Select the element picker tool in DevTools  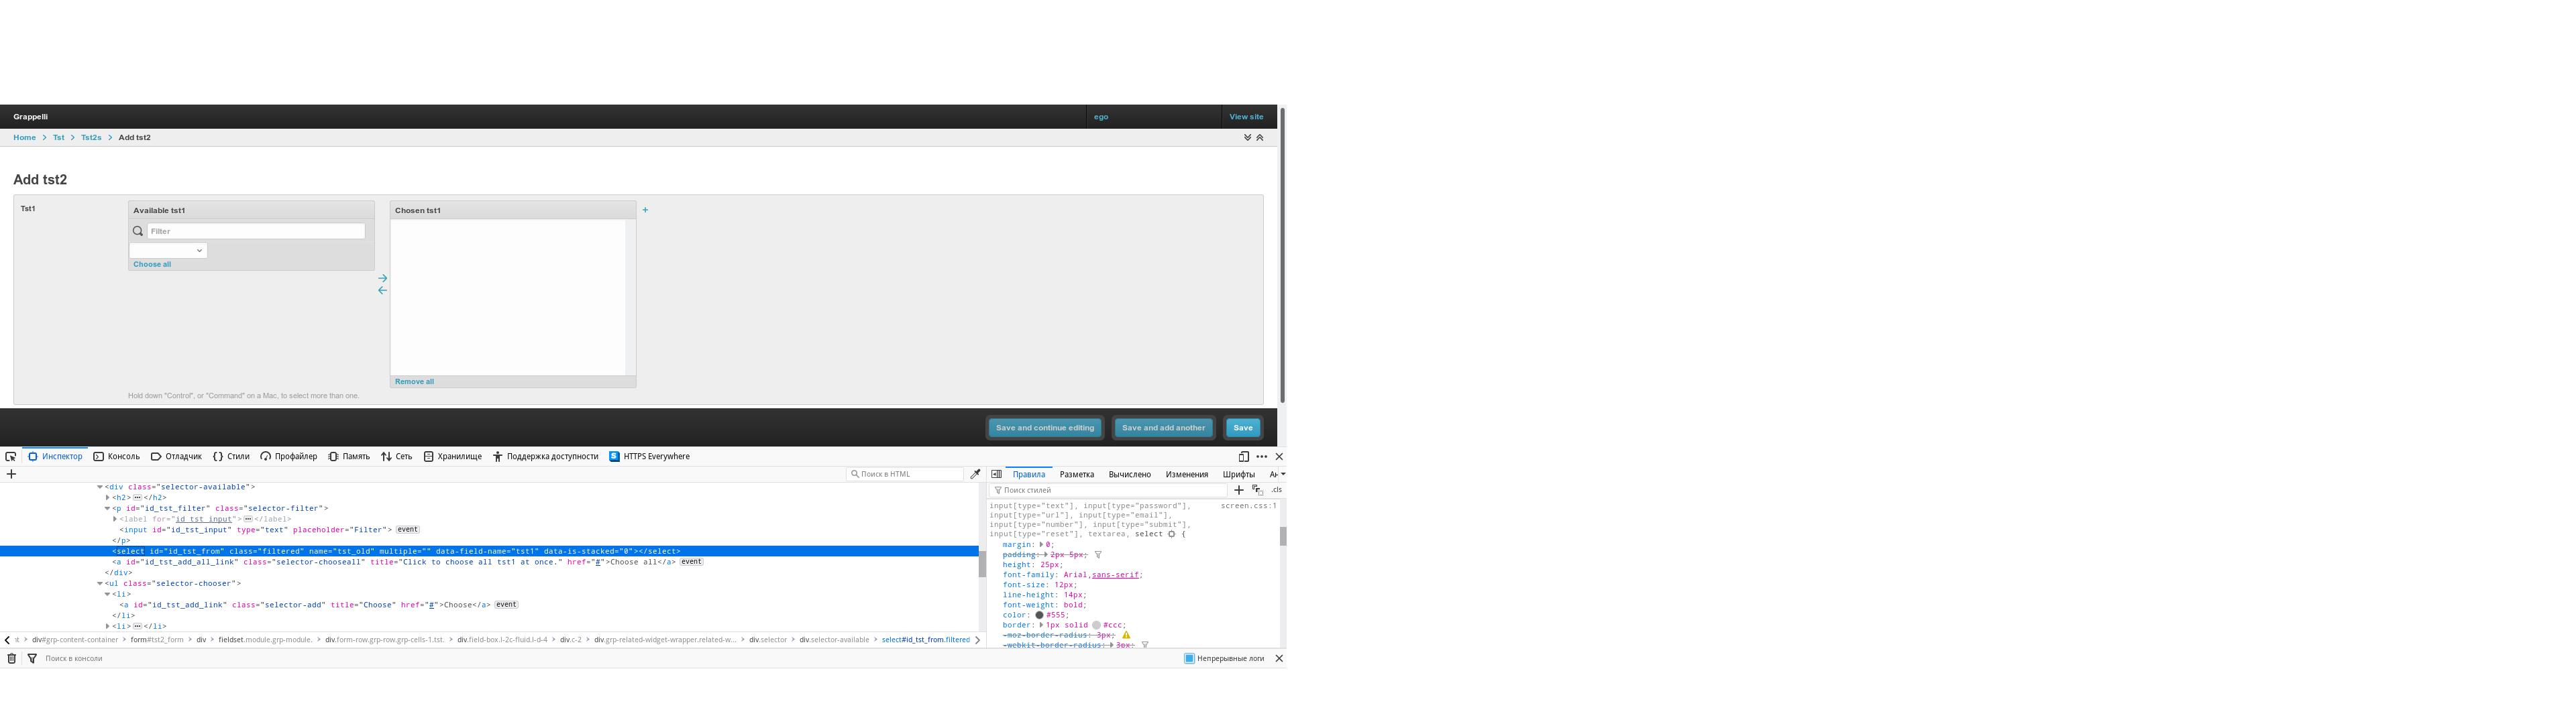tap(11, 457)
